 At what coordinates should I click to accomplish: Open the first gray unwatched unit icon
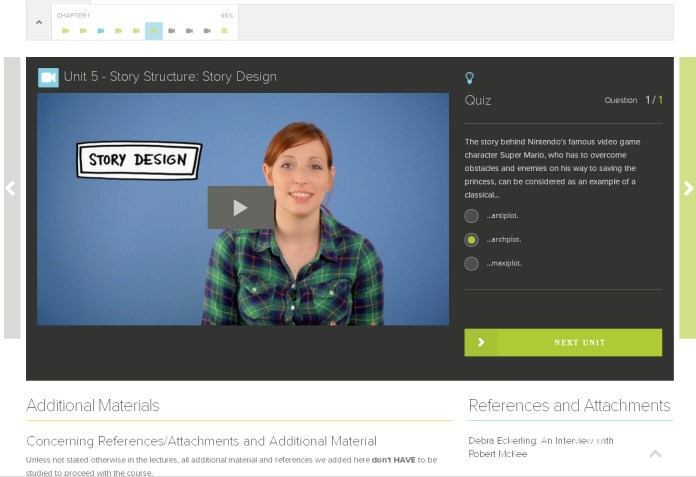point(171,31)
